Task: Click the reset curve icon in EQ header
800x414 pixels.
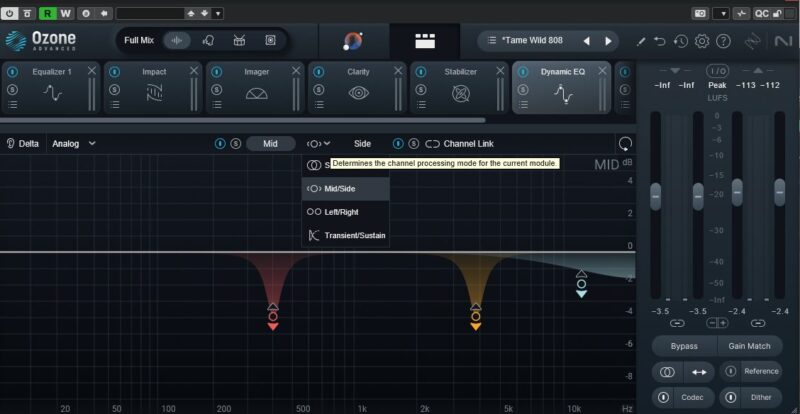Action: [625, 144]
